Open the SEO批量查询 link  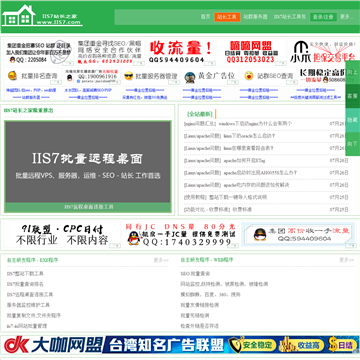click(x=195, y=274)
